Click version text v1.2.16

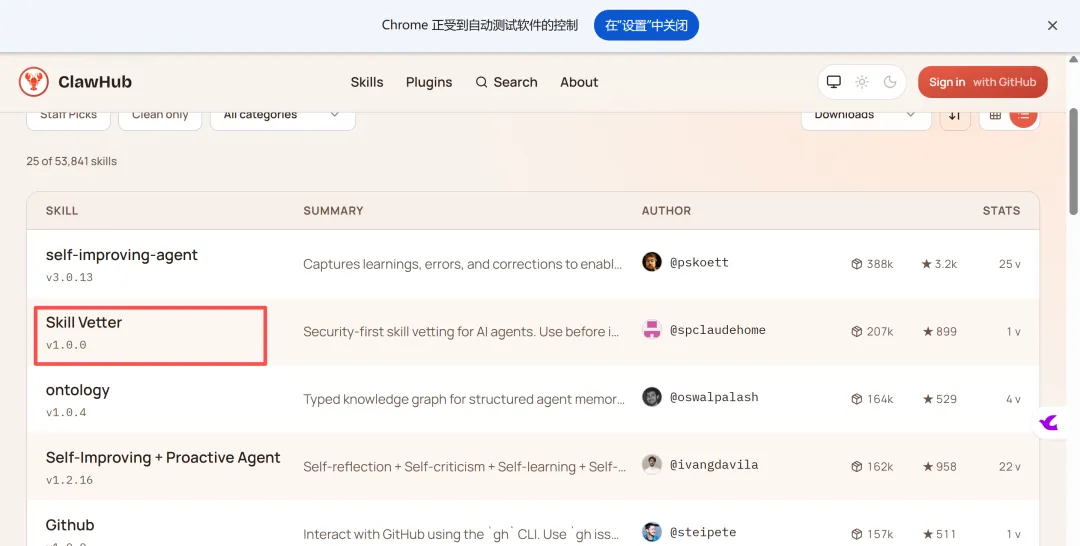[x=69, y=480]
